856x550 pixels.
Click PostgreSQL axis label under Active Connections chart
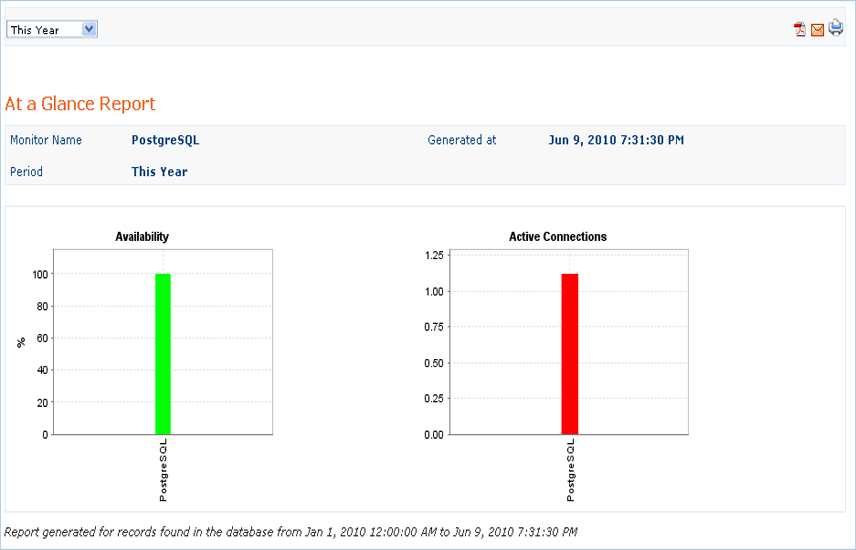[x=570, y=470]
